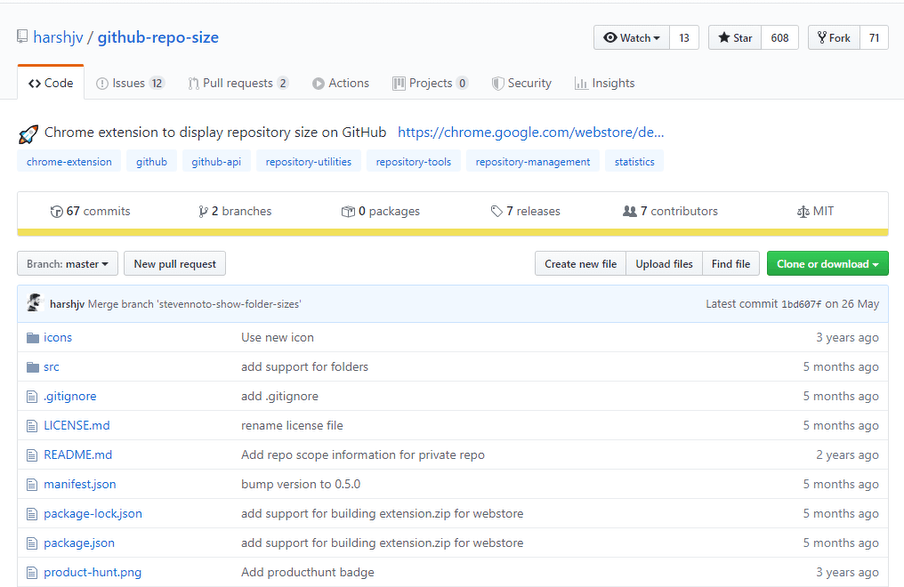
Task: Click the contributors people icon
Action: (x=630, y=211)
